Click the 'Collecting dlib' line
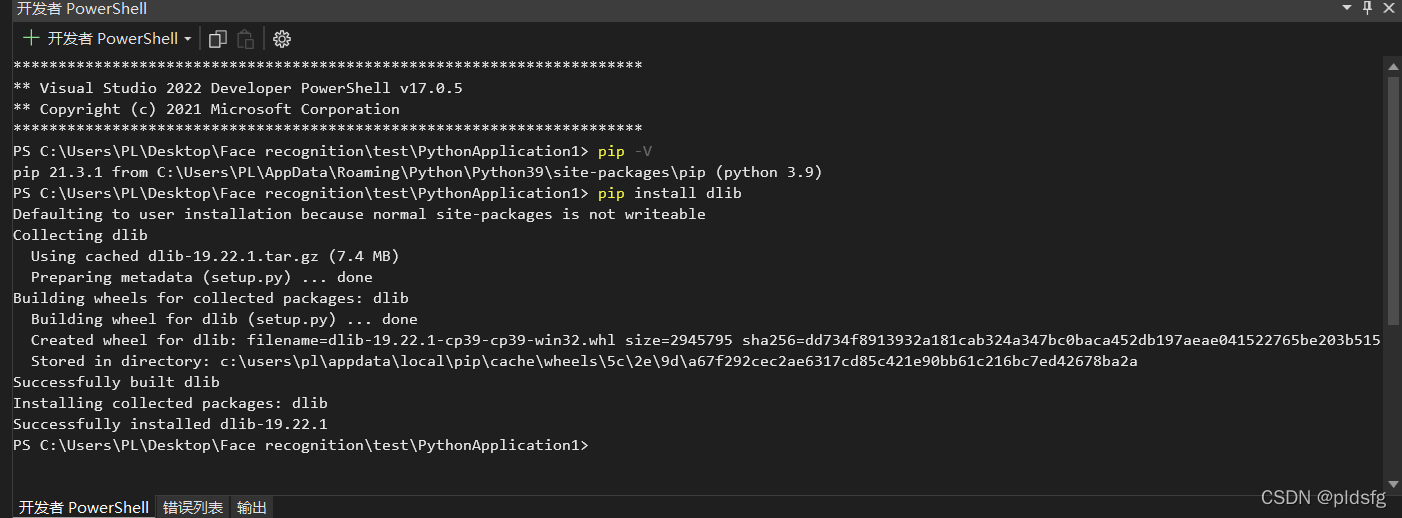This screenshot has width=1402, height=518. point(80,235)
